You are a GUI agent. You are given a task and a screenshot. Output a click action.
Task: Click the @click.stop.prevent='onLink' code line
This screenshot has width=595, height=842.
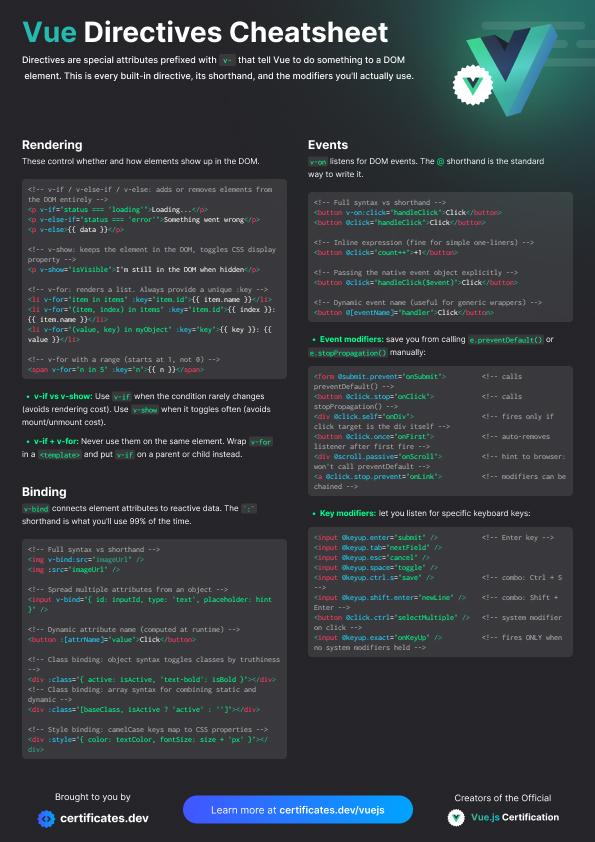(378, 476)
